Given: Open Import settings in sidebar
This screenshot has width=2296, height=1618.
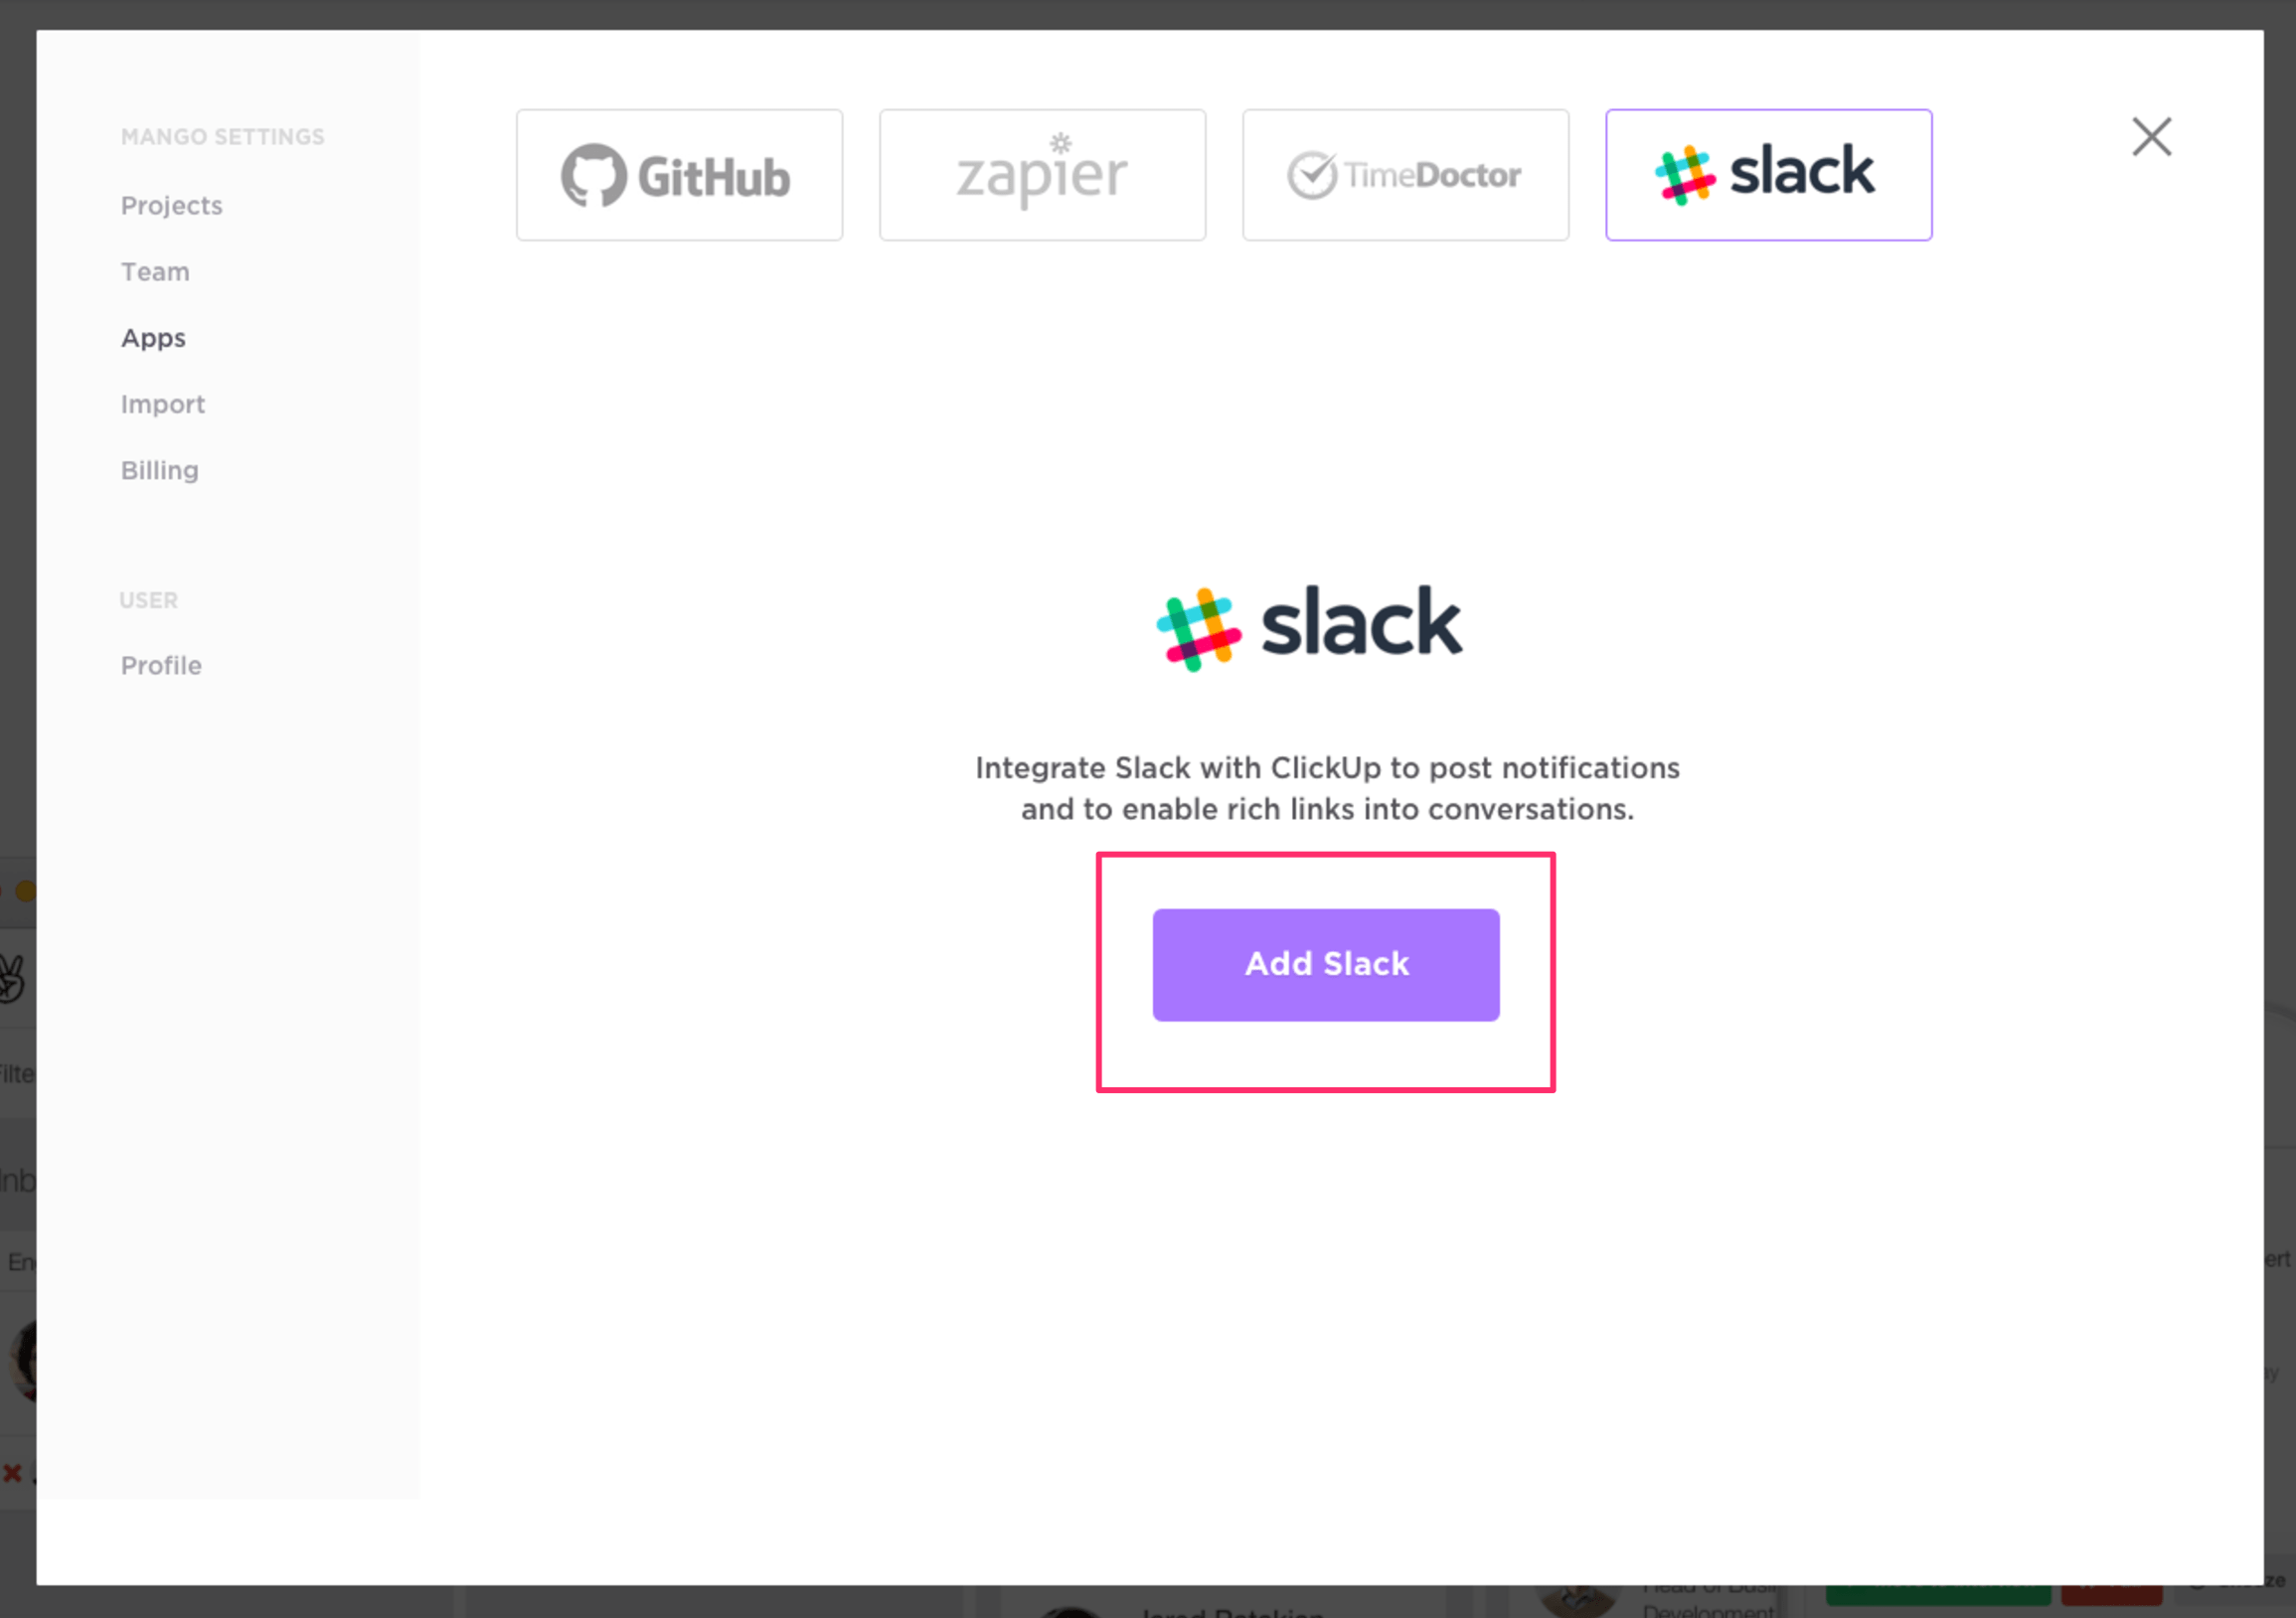Looking at the screenshot, I should (x=163, y=405).
